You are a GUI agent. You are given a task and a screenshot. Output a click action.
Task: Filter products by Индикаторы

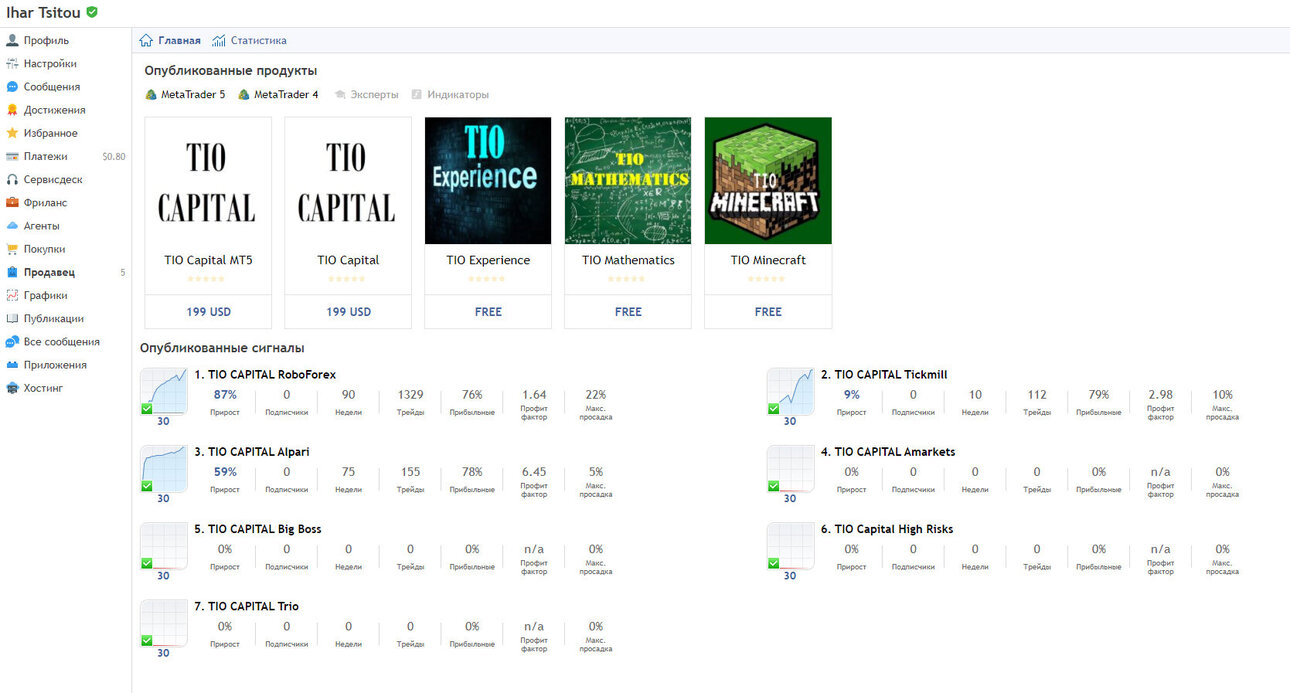tap(458, 95)
